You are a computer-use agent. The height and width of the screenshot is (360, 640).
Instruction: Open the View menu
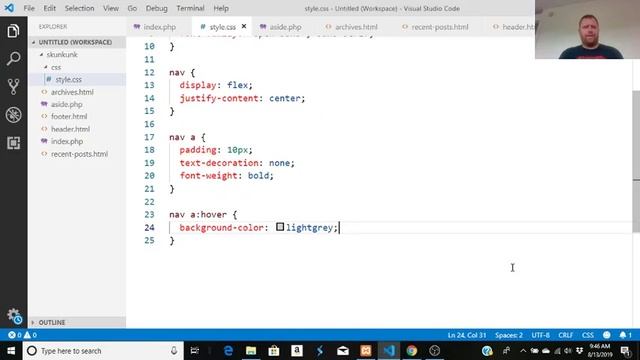[111, 8]
